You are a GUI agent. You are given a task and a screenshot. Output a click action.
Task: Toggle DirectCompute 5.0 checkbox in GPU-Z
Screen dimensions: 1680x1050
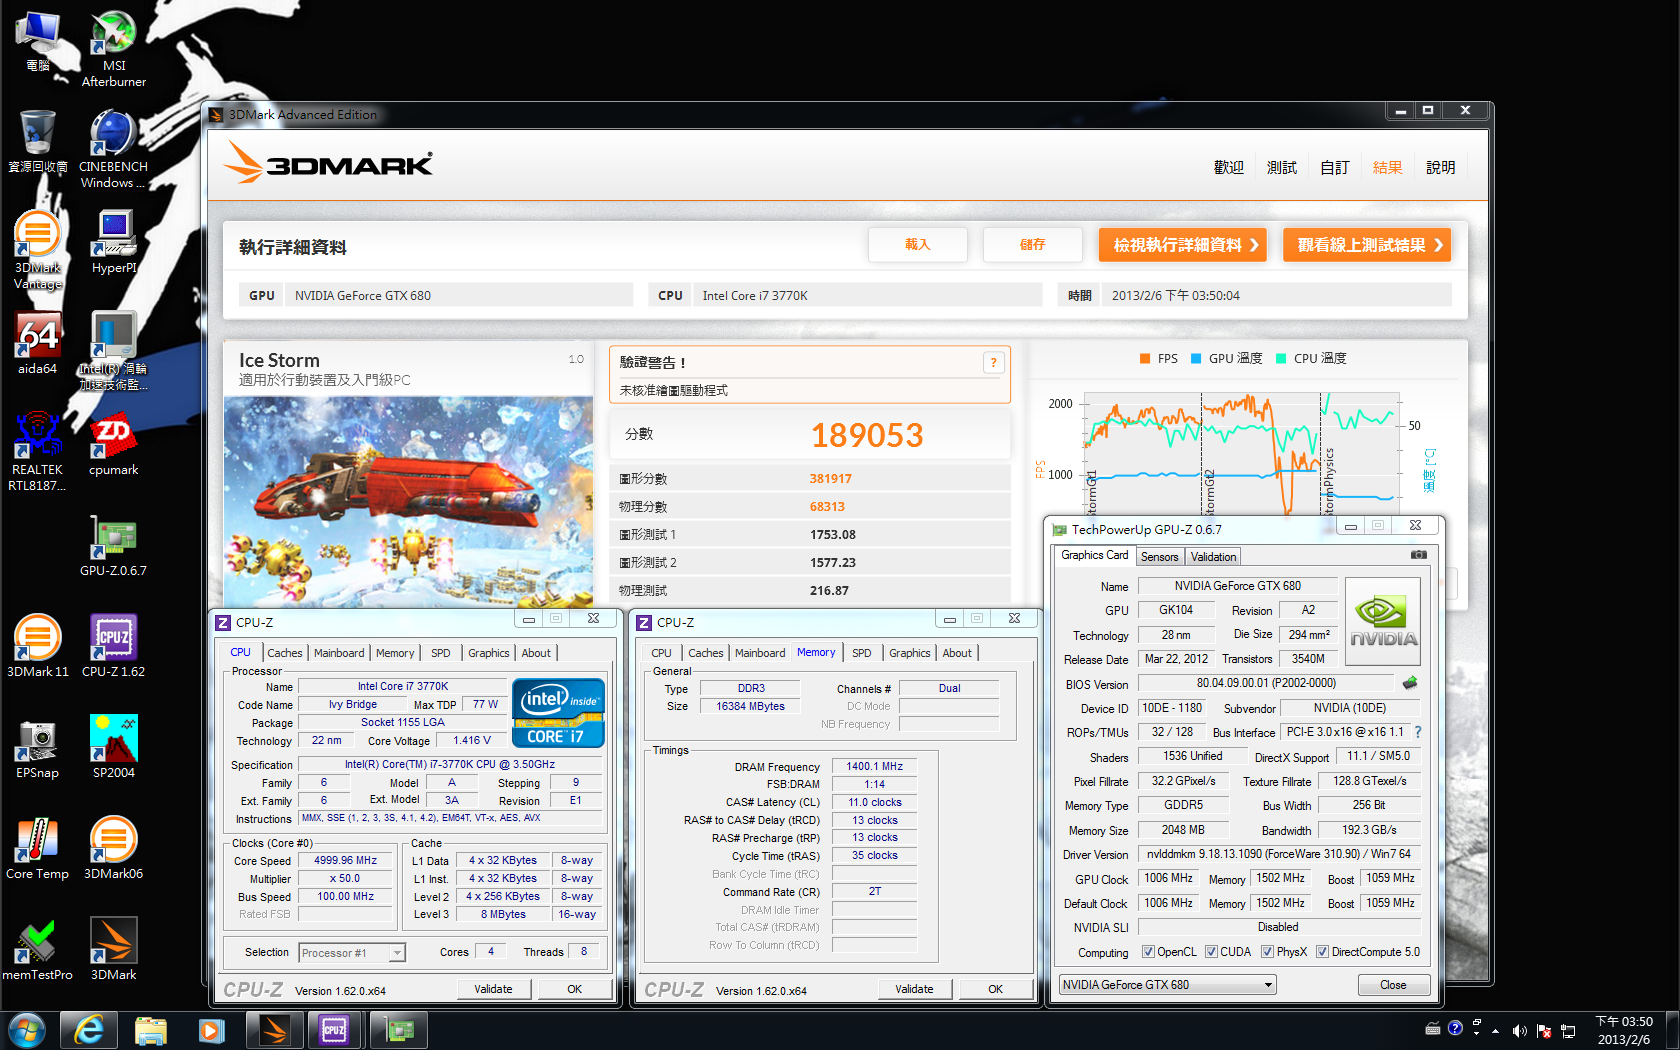tap(1322, 952)
